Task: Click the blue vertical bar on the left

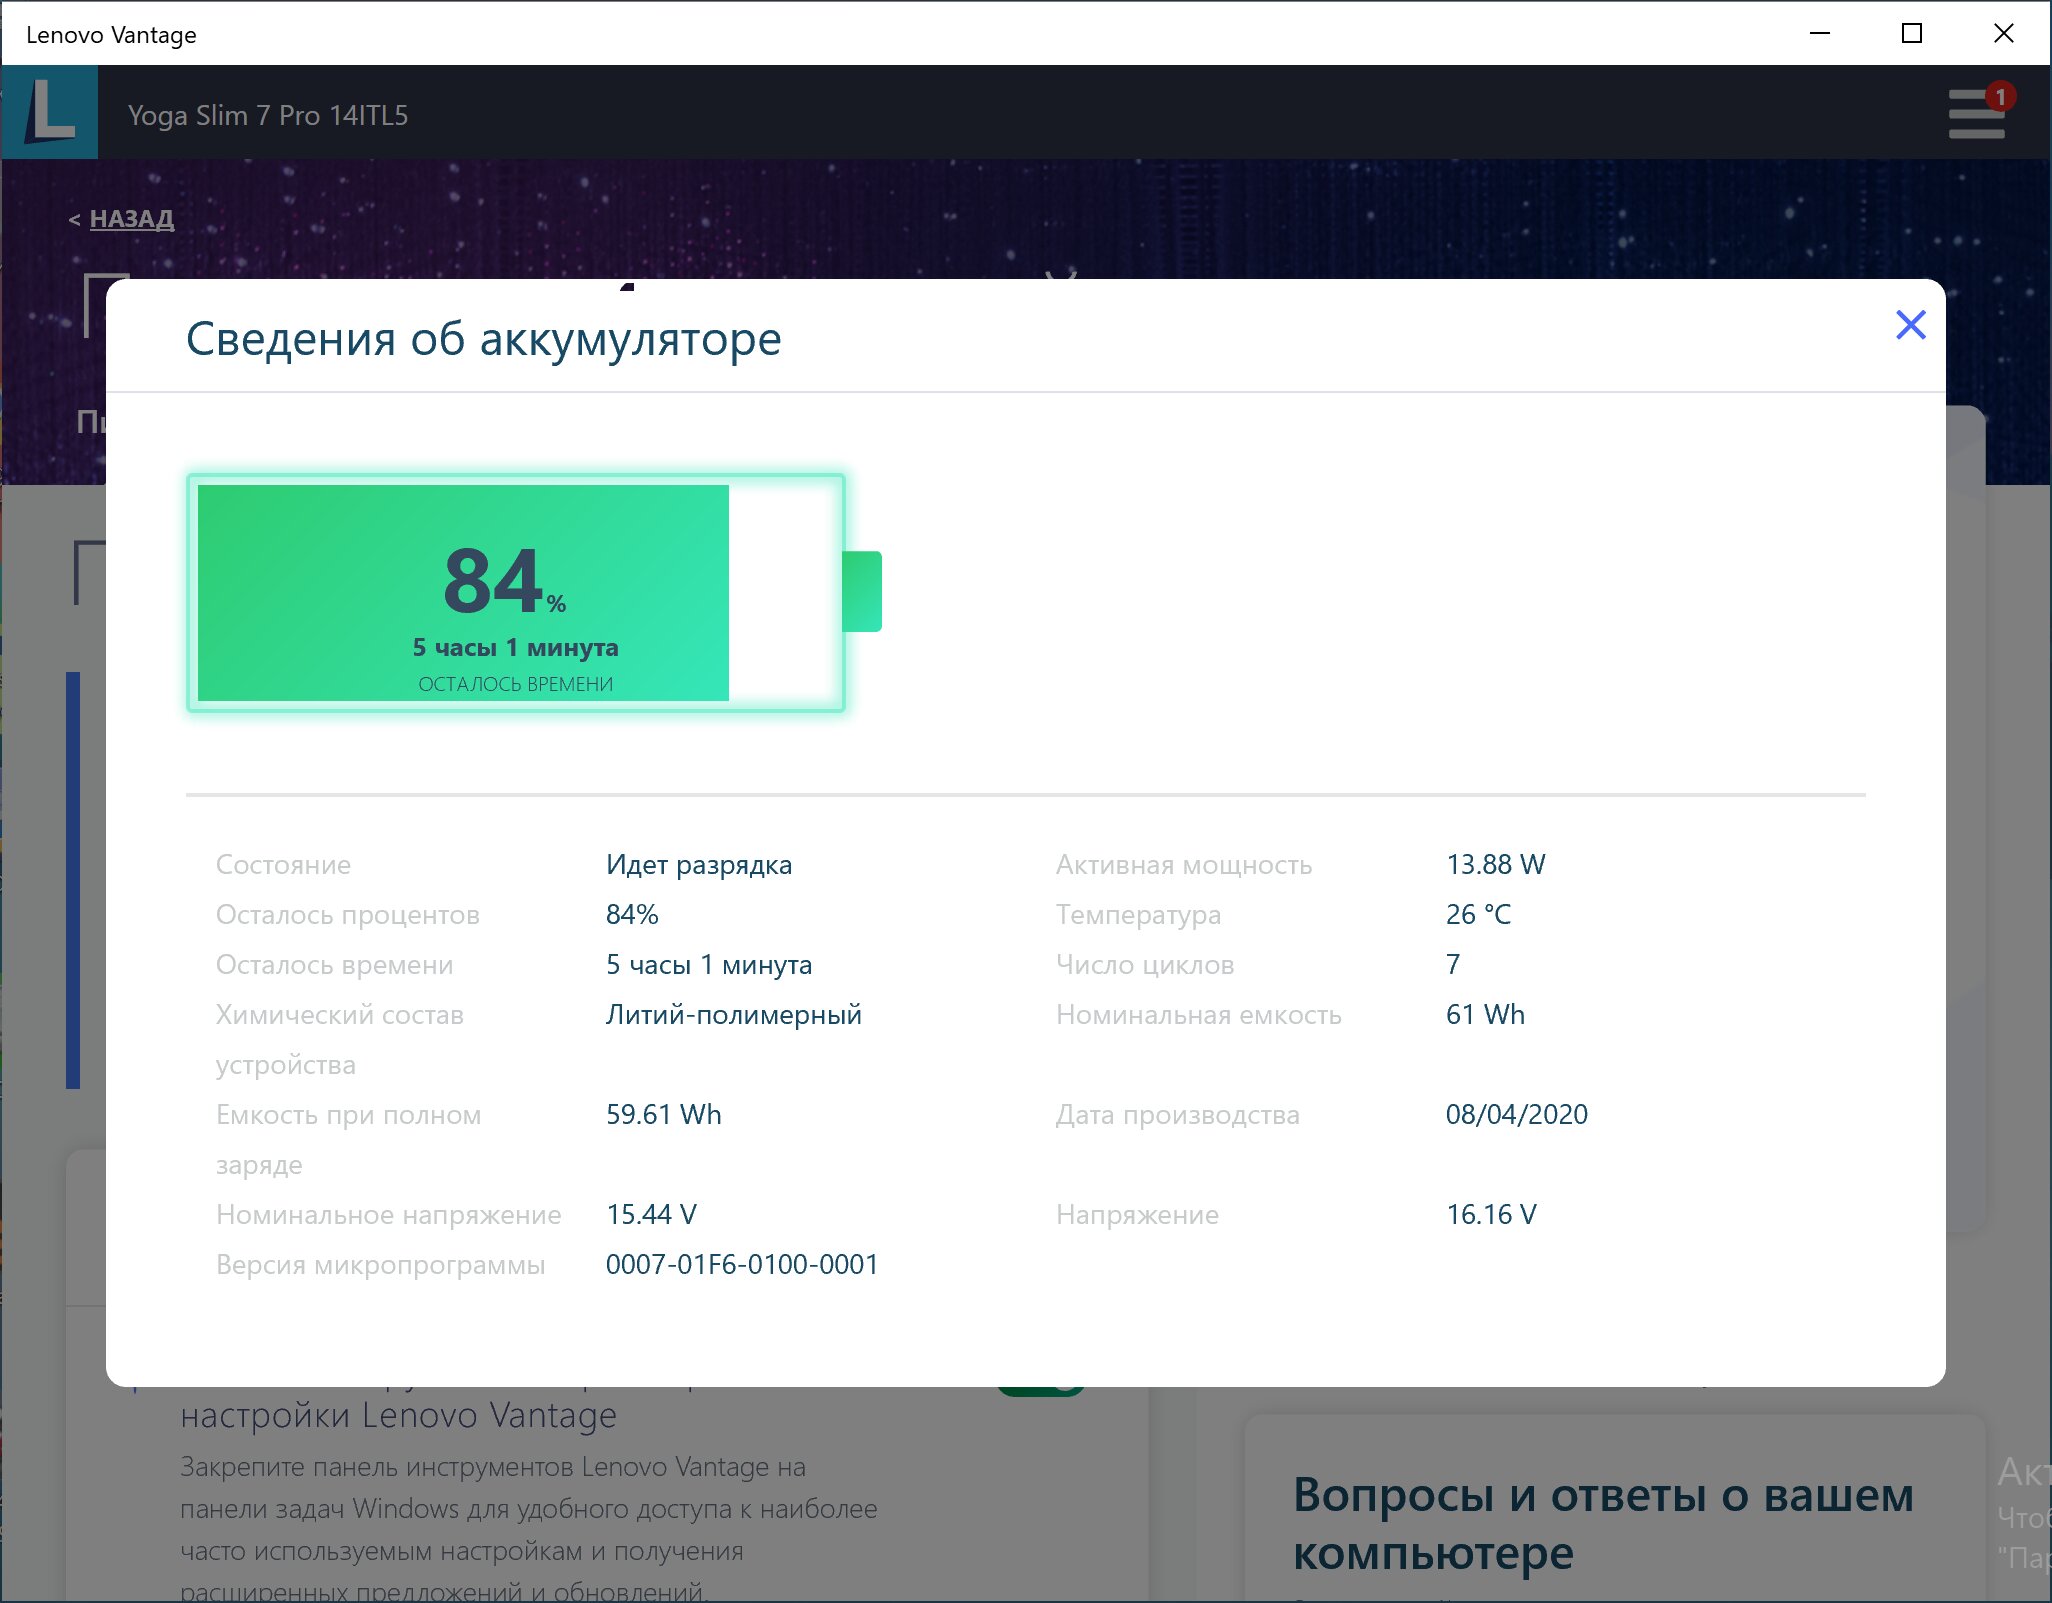Action: (73, 880)
